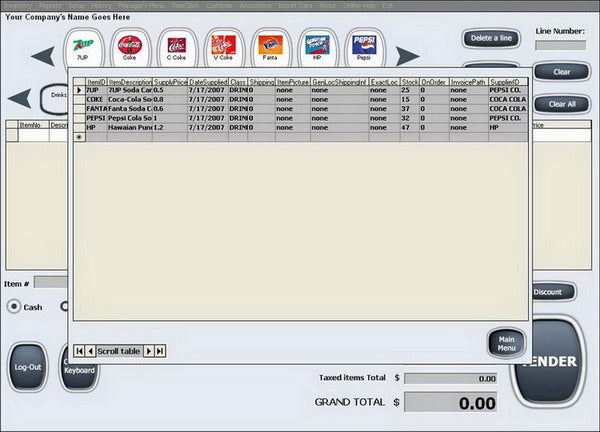Select the 7UP row selector arrow
The width and height of the screenshot is (600, 432).
tap(79, 90)
